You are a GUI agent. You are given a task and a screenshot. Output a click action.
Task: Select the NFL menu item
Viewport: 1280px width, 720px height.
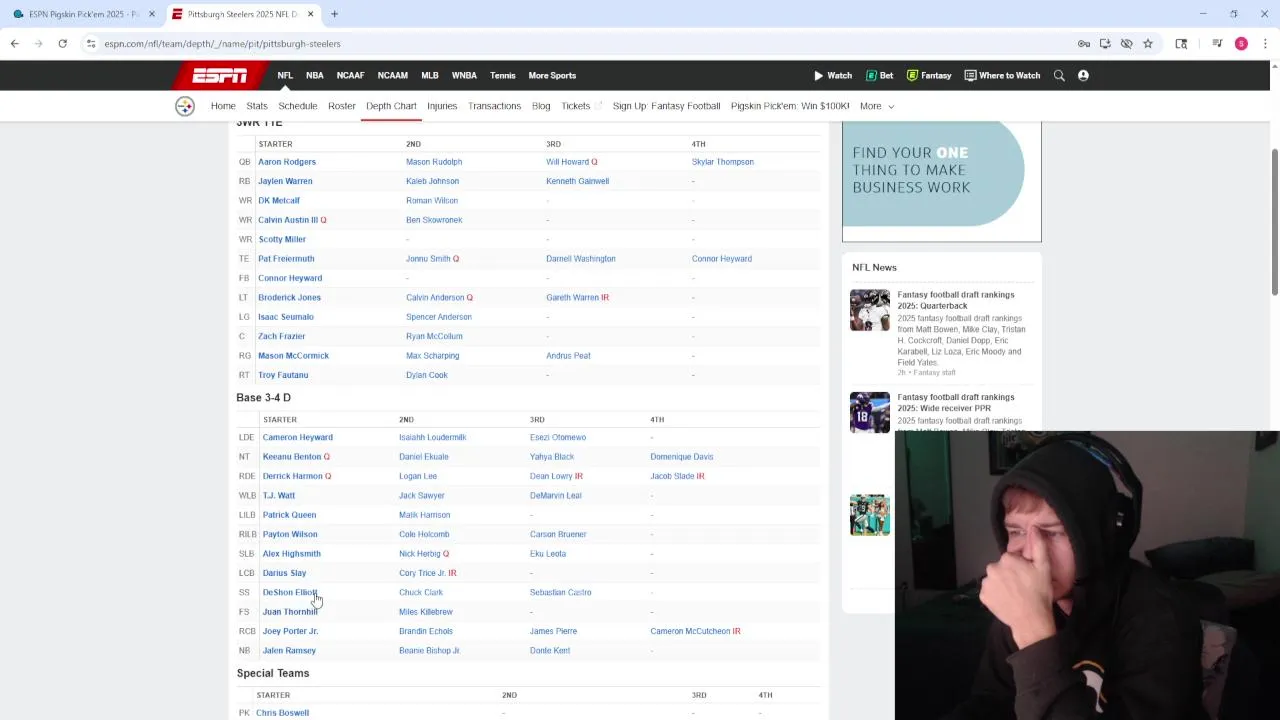285,75
